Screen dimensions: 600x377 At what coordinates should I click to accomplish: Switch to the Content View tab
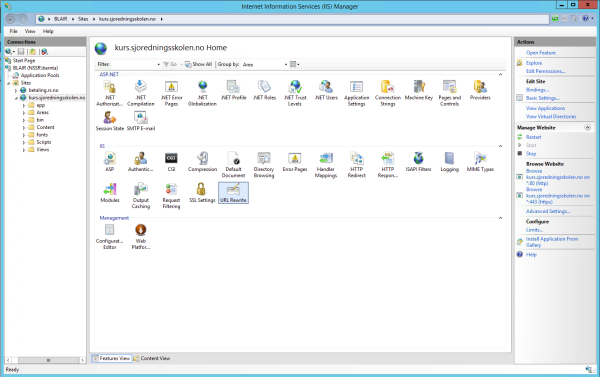pos(152,358)
